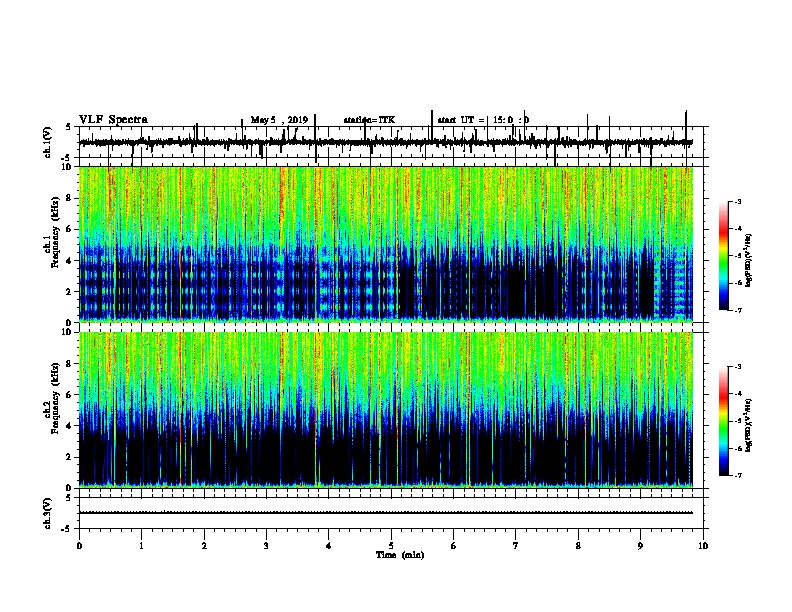Select the "Time (min)" x-axis label
The width and height of the screenshot is (792, 612).
pyautogui.click(x=400, y=555)
